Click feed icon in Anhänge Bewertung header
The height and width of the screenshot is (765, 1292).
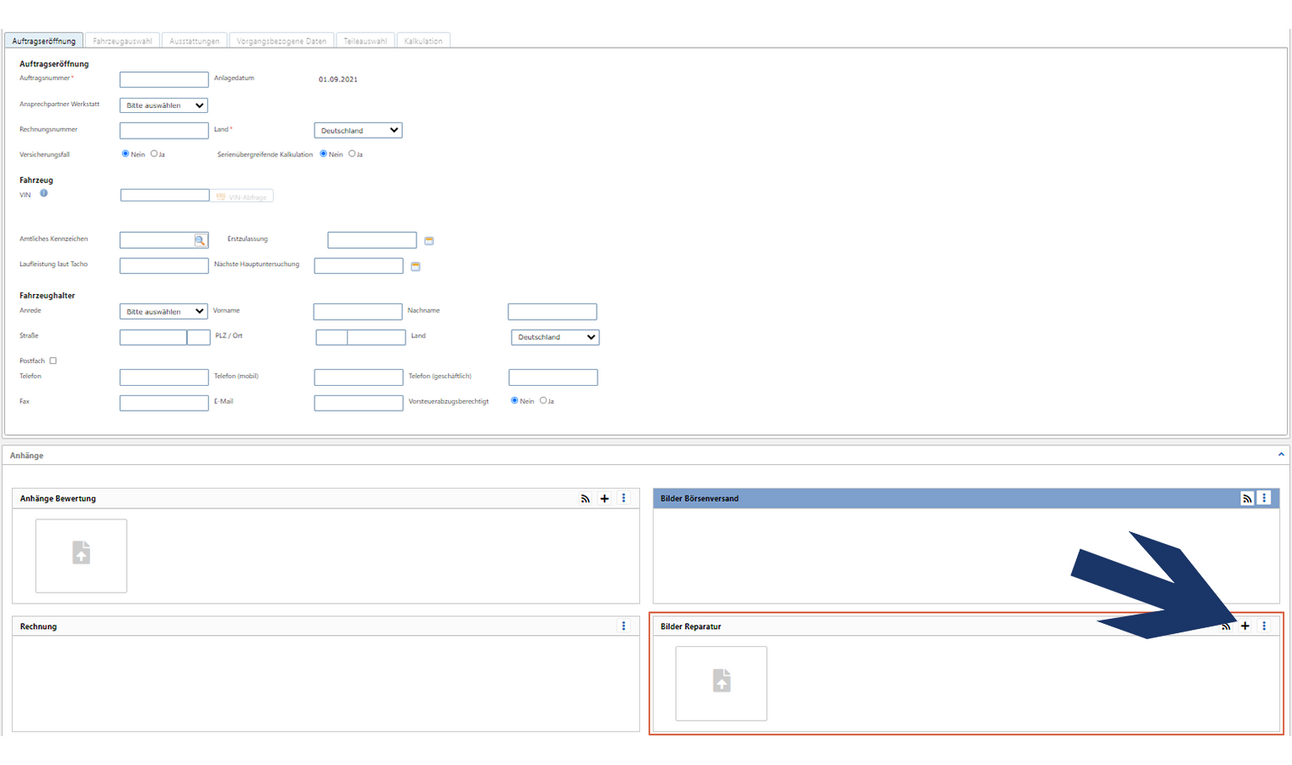pyautogui.click(x=585, y=498)
